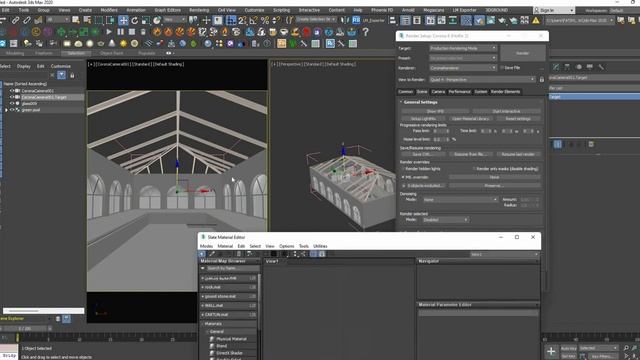Screen dimensions: 640x360
Task: Toggle the 3D Snaps icon
Action: coord(242,20)
